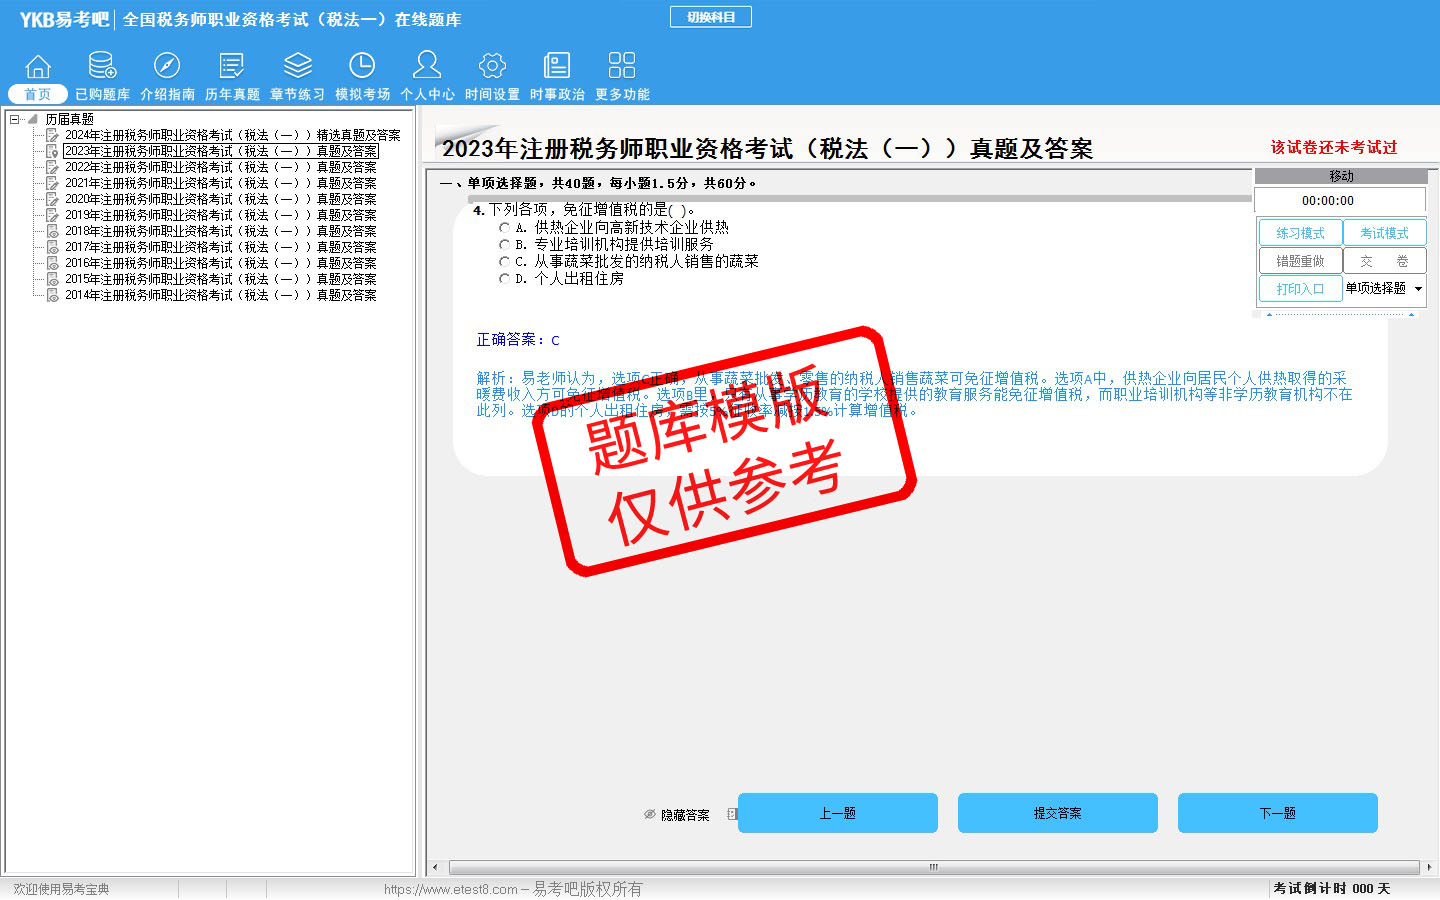Switch to 考试模式 exam mode
Screen dimensions: 1440x900
point(1384,233)
